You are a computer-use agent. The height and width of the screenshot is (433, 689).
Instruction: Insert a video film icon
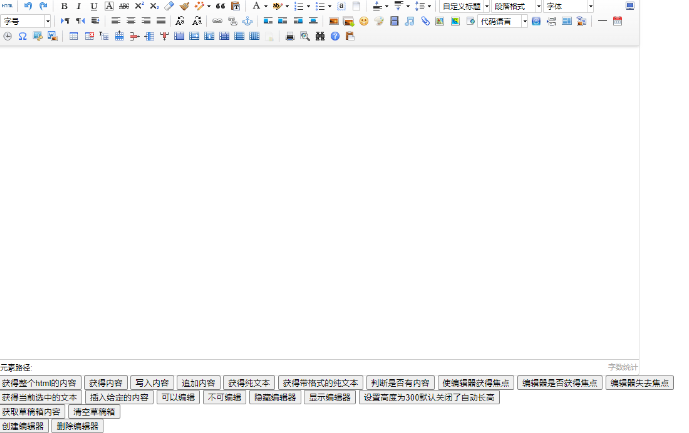pos(394,21)
